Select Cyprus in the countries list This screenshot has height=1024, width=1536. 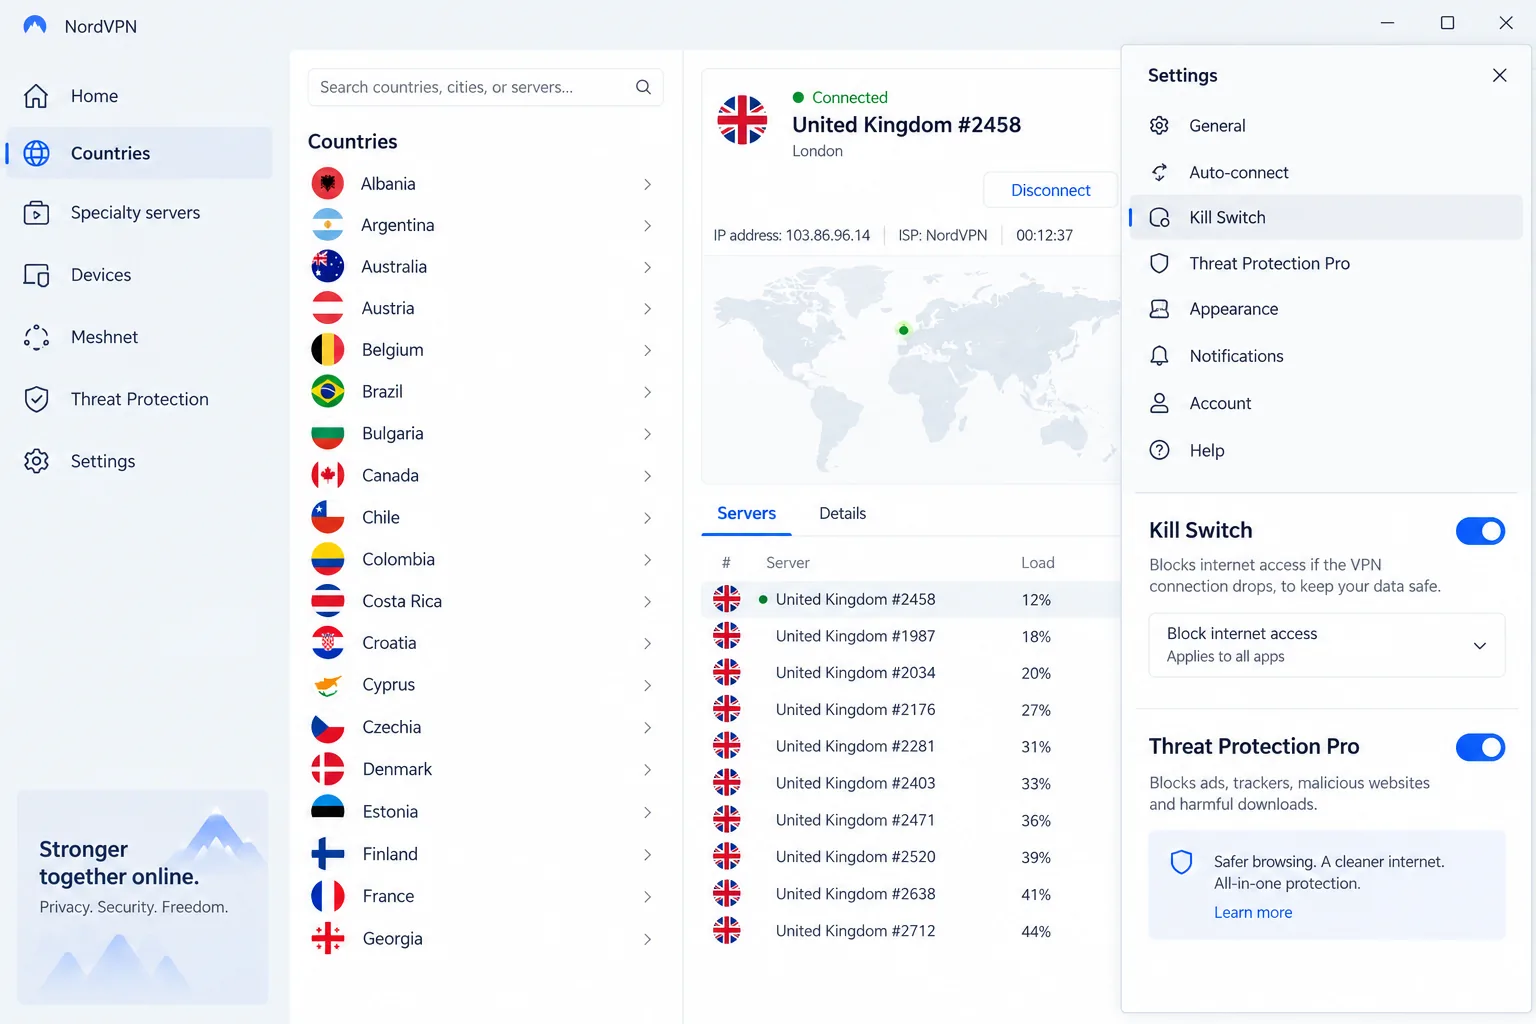click(x=485, y=685)
